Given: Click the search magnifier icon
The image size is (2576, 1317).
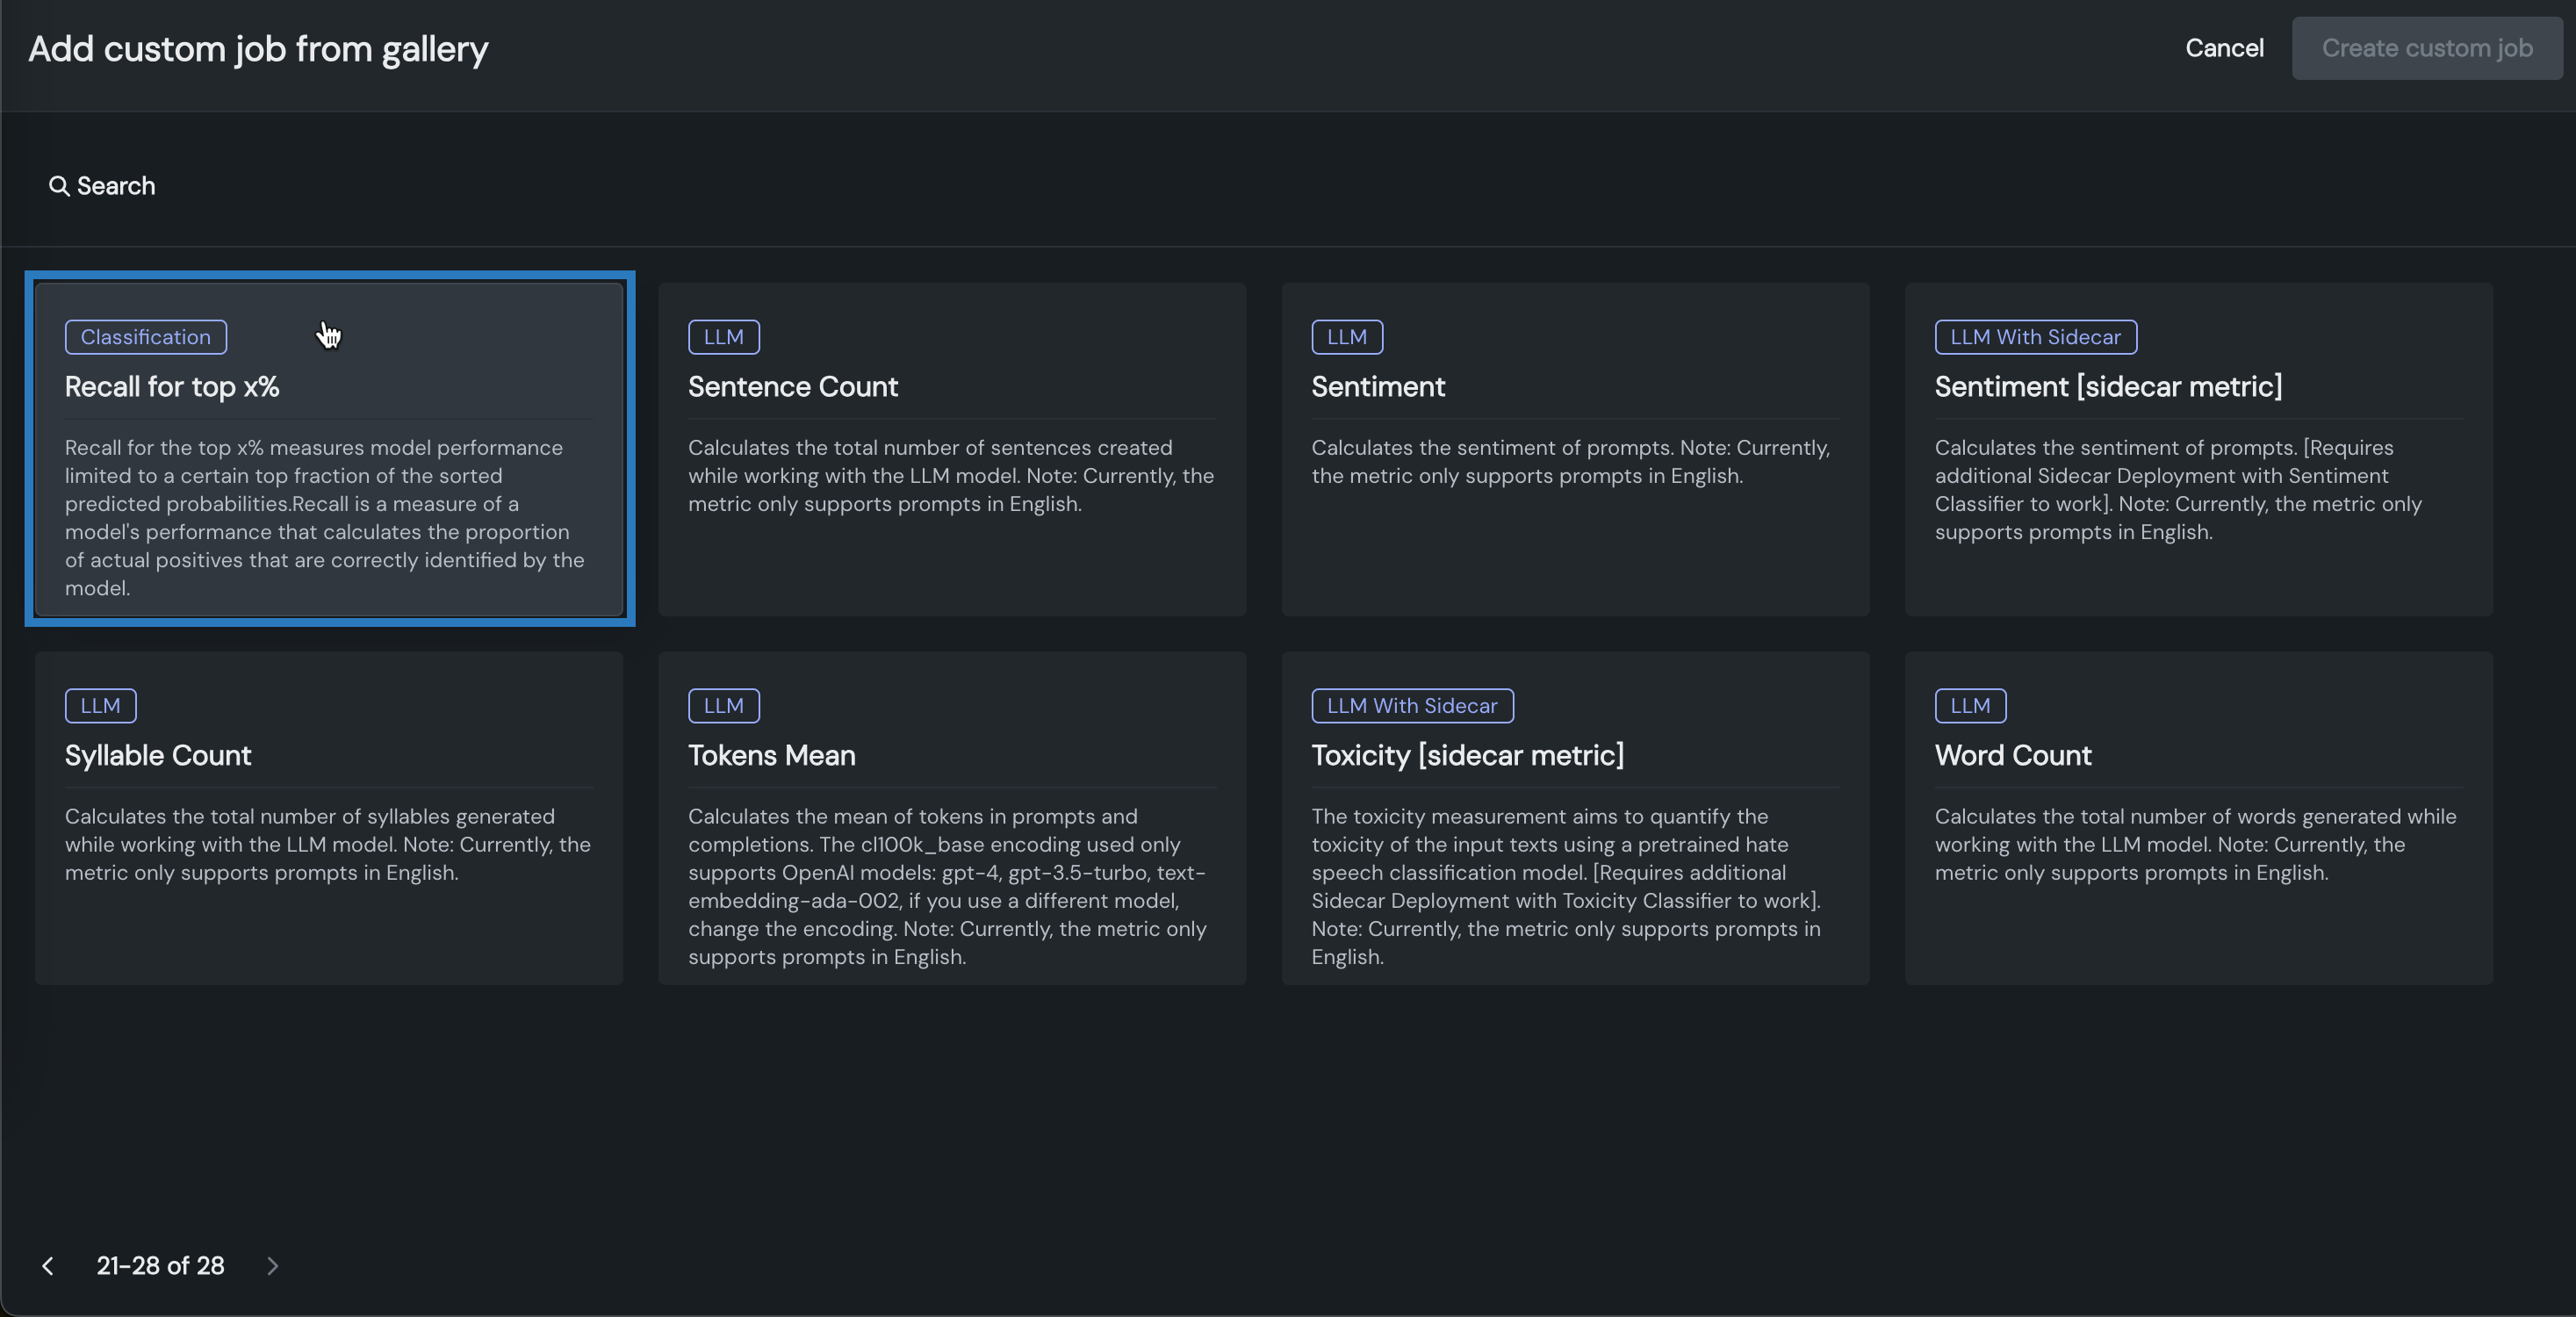Looking at the screenshot, I should pos(59,186).
